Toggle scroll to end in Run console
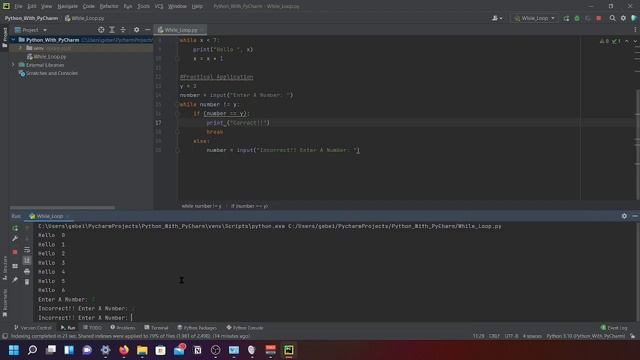Image resolution: width=640 pixels, height=360 pixels. point(27,260)
